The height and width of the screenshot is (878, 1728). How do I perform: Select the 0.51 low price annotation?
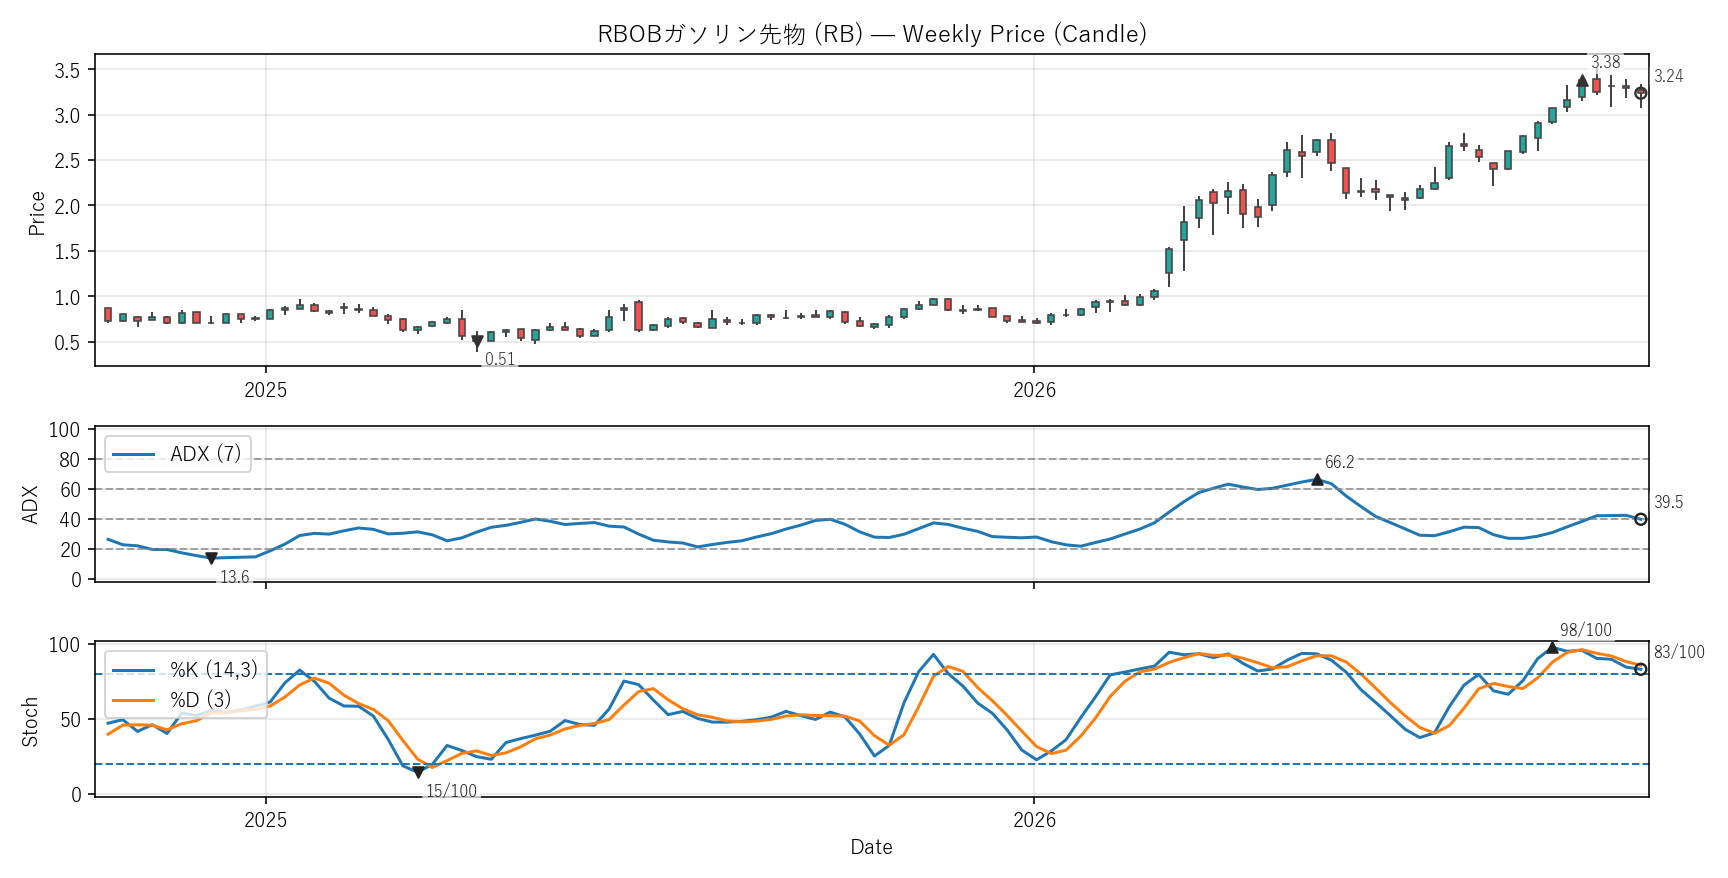point(500,359)
